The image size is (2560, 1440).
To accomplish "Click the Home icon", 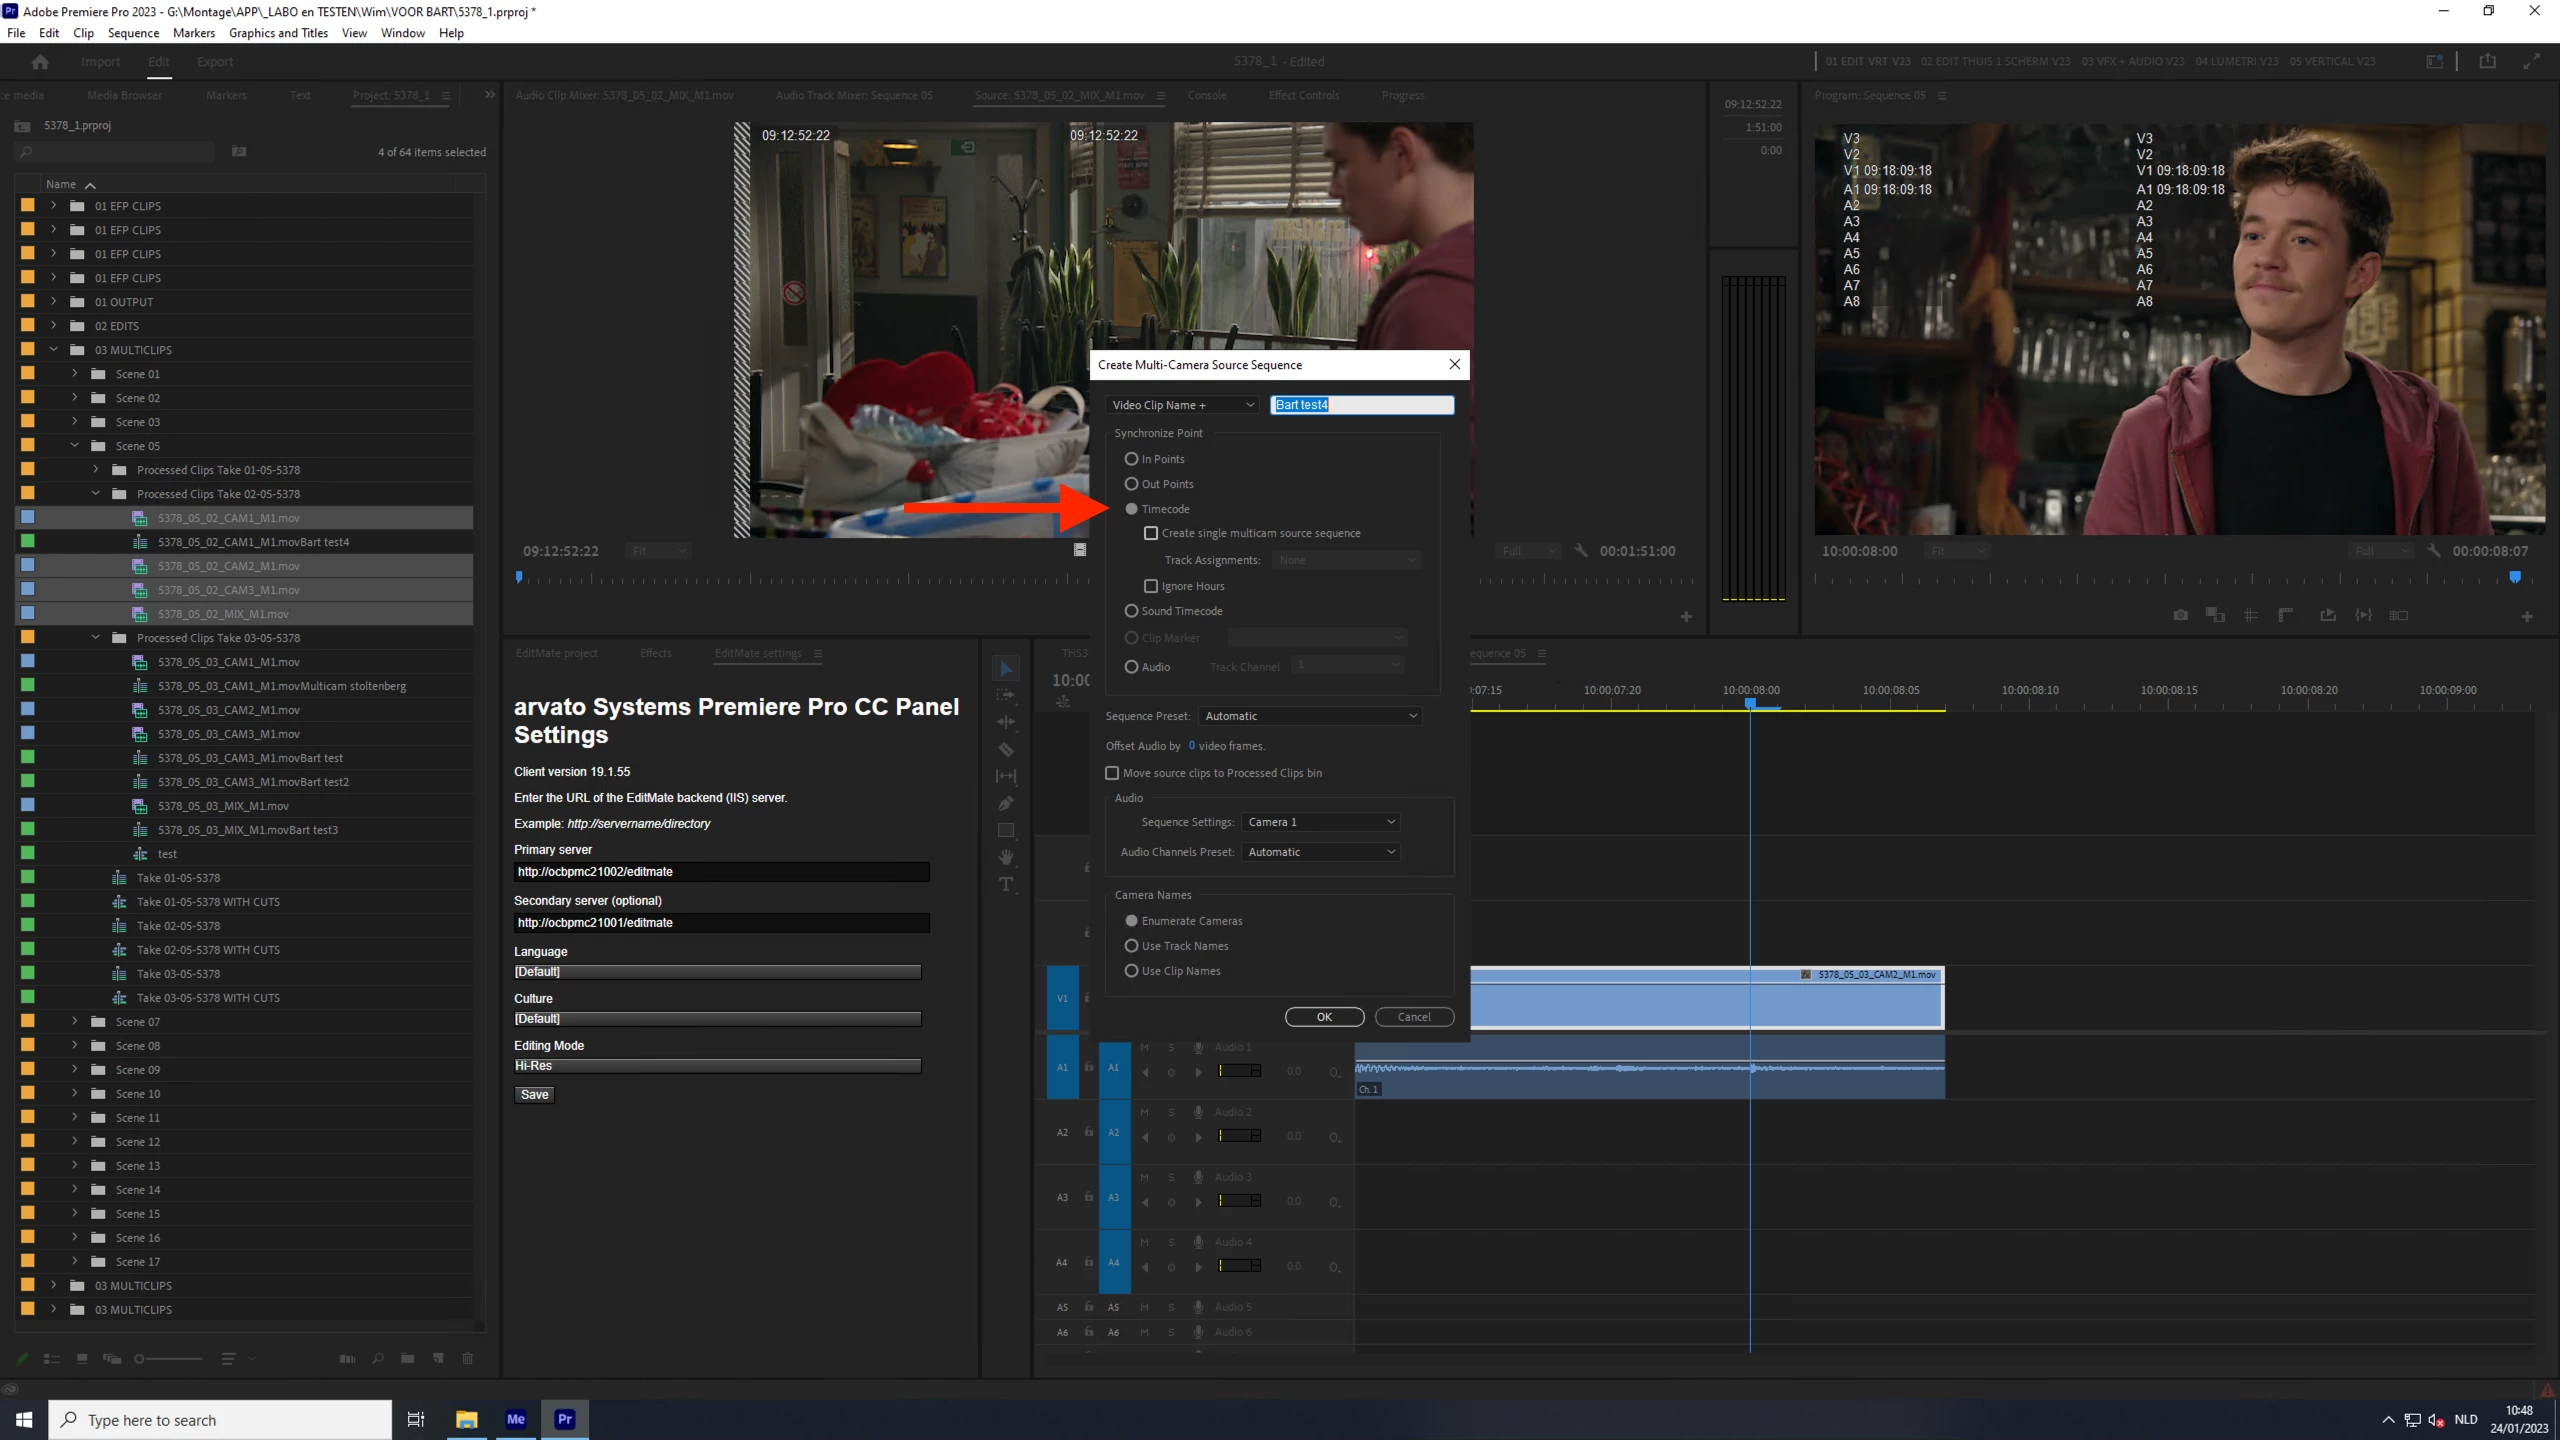I will pos(40,62).
